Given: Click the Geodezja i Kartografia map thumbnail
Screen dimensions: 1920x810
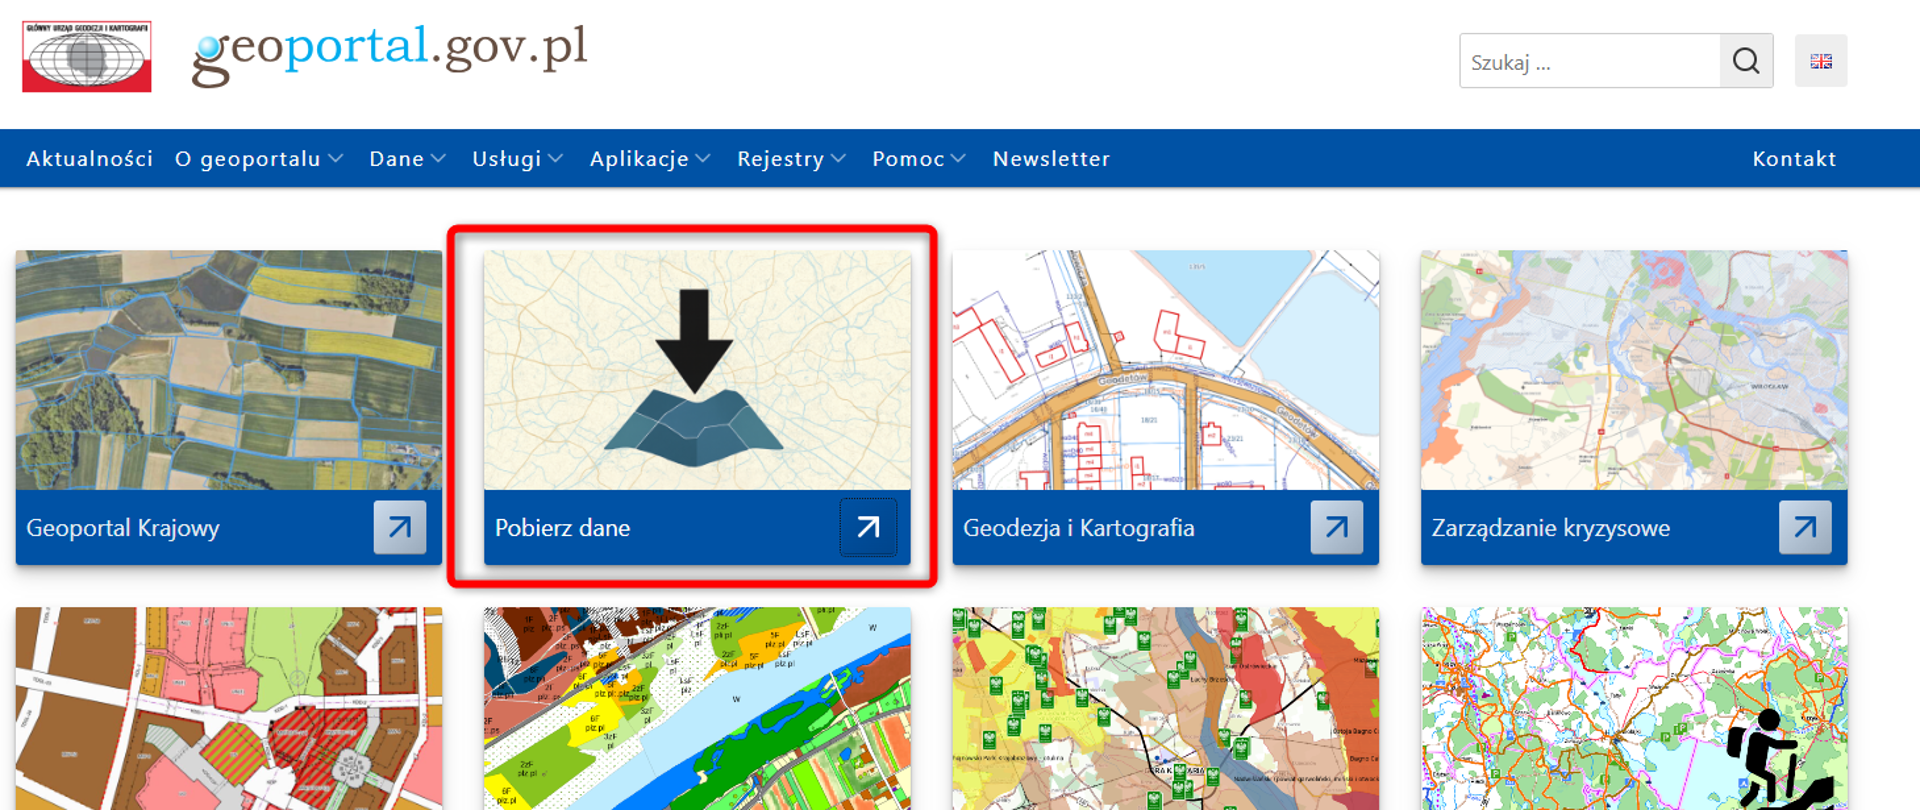Looking at the screenshot, I should (x=1166, y=370).
